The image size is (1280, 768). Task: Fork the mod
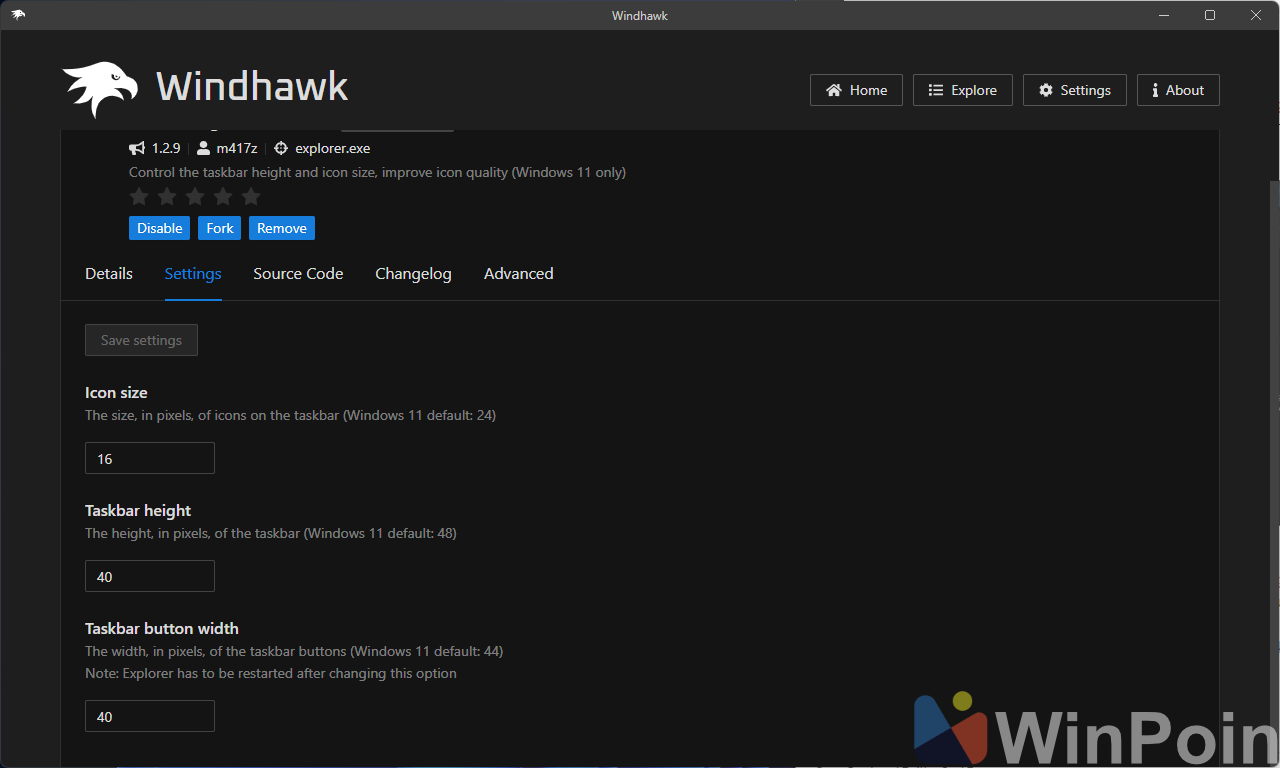point(220,228)
